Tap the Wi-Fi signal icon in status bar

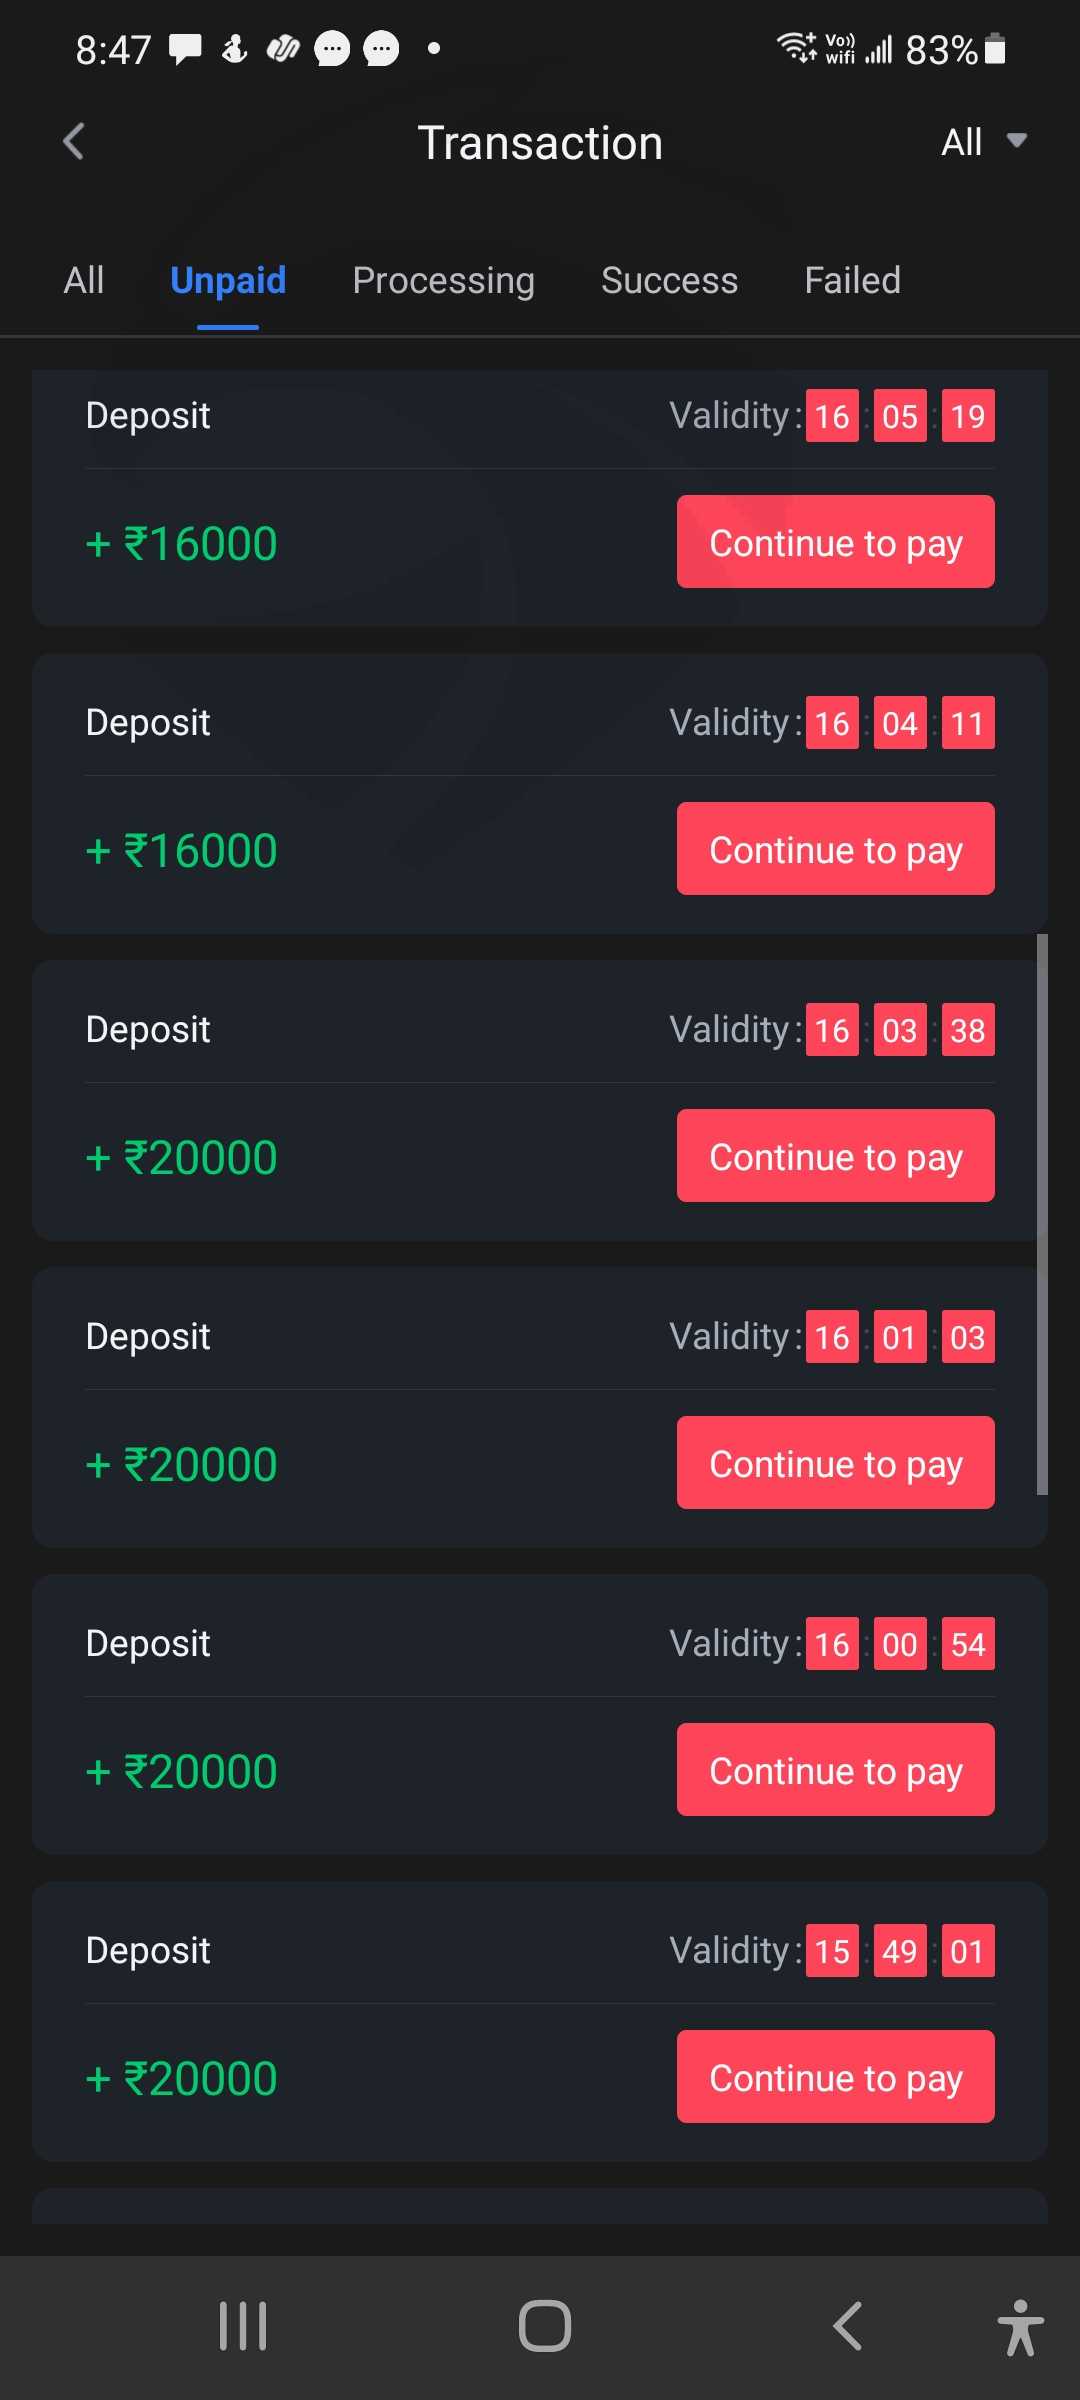pos(797,47)
